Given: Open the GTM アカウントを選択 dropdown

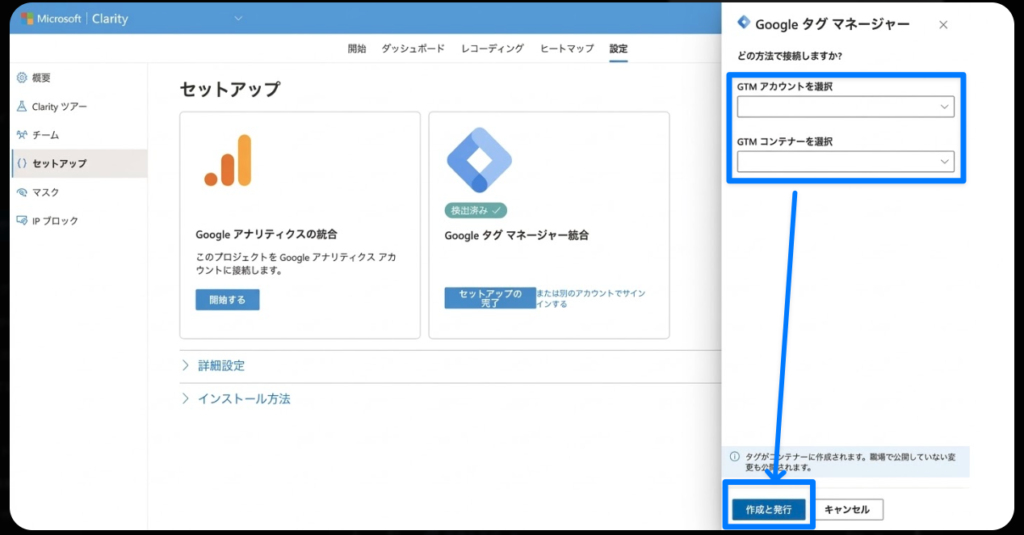Looking at the screenshot, I should (845, 107).
